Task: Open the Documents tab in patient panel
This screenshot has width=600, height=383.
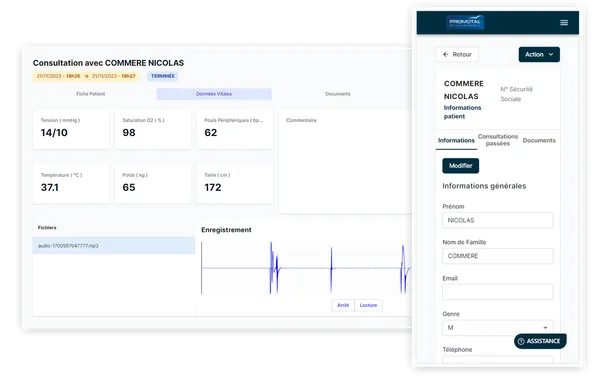Action: (x=539, y=140)
